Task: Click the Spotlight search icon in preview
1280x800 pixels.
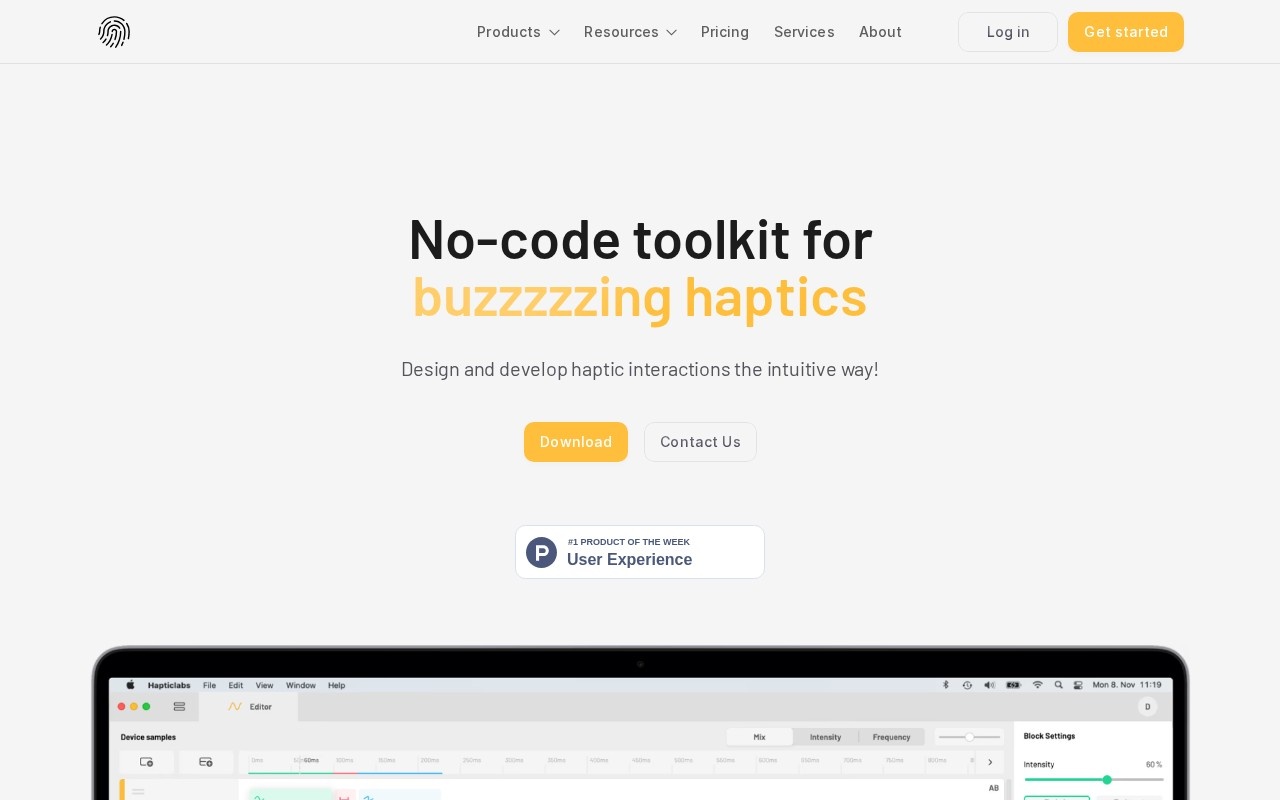Action: click(1059, 685)
